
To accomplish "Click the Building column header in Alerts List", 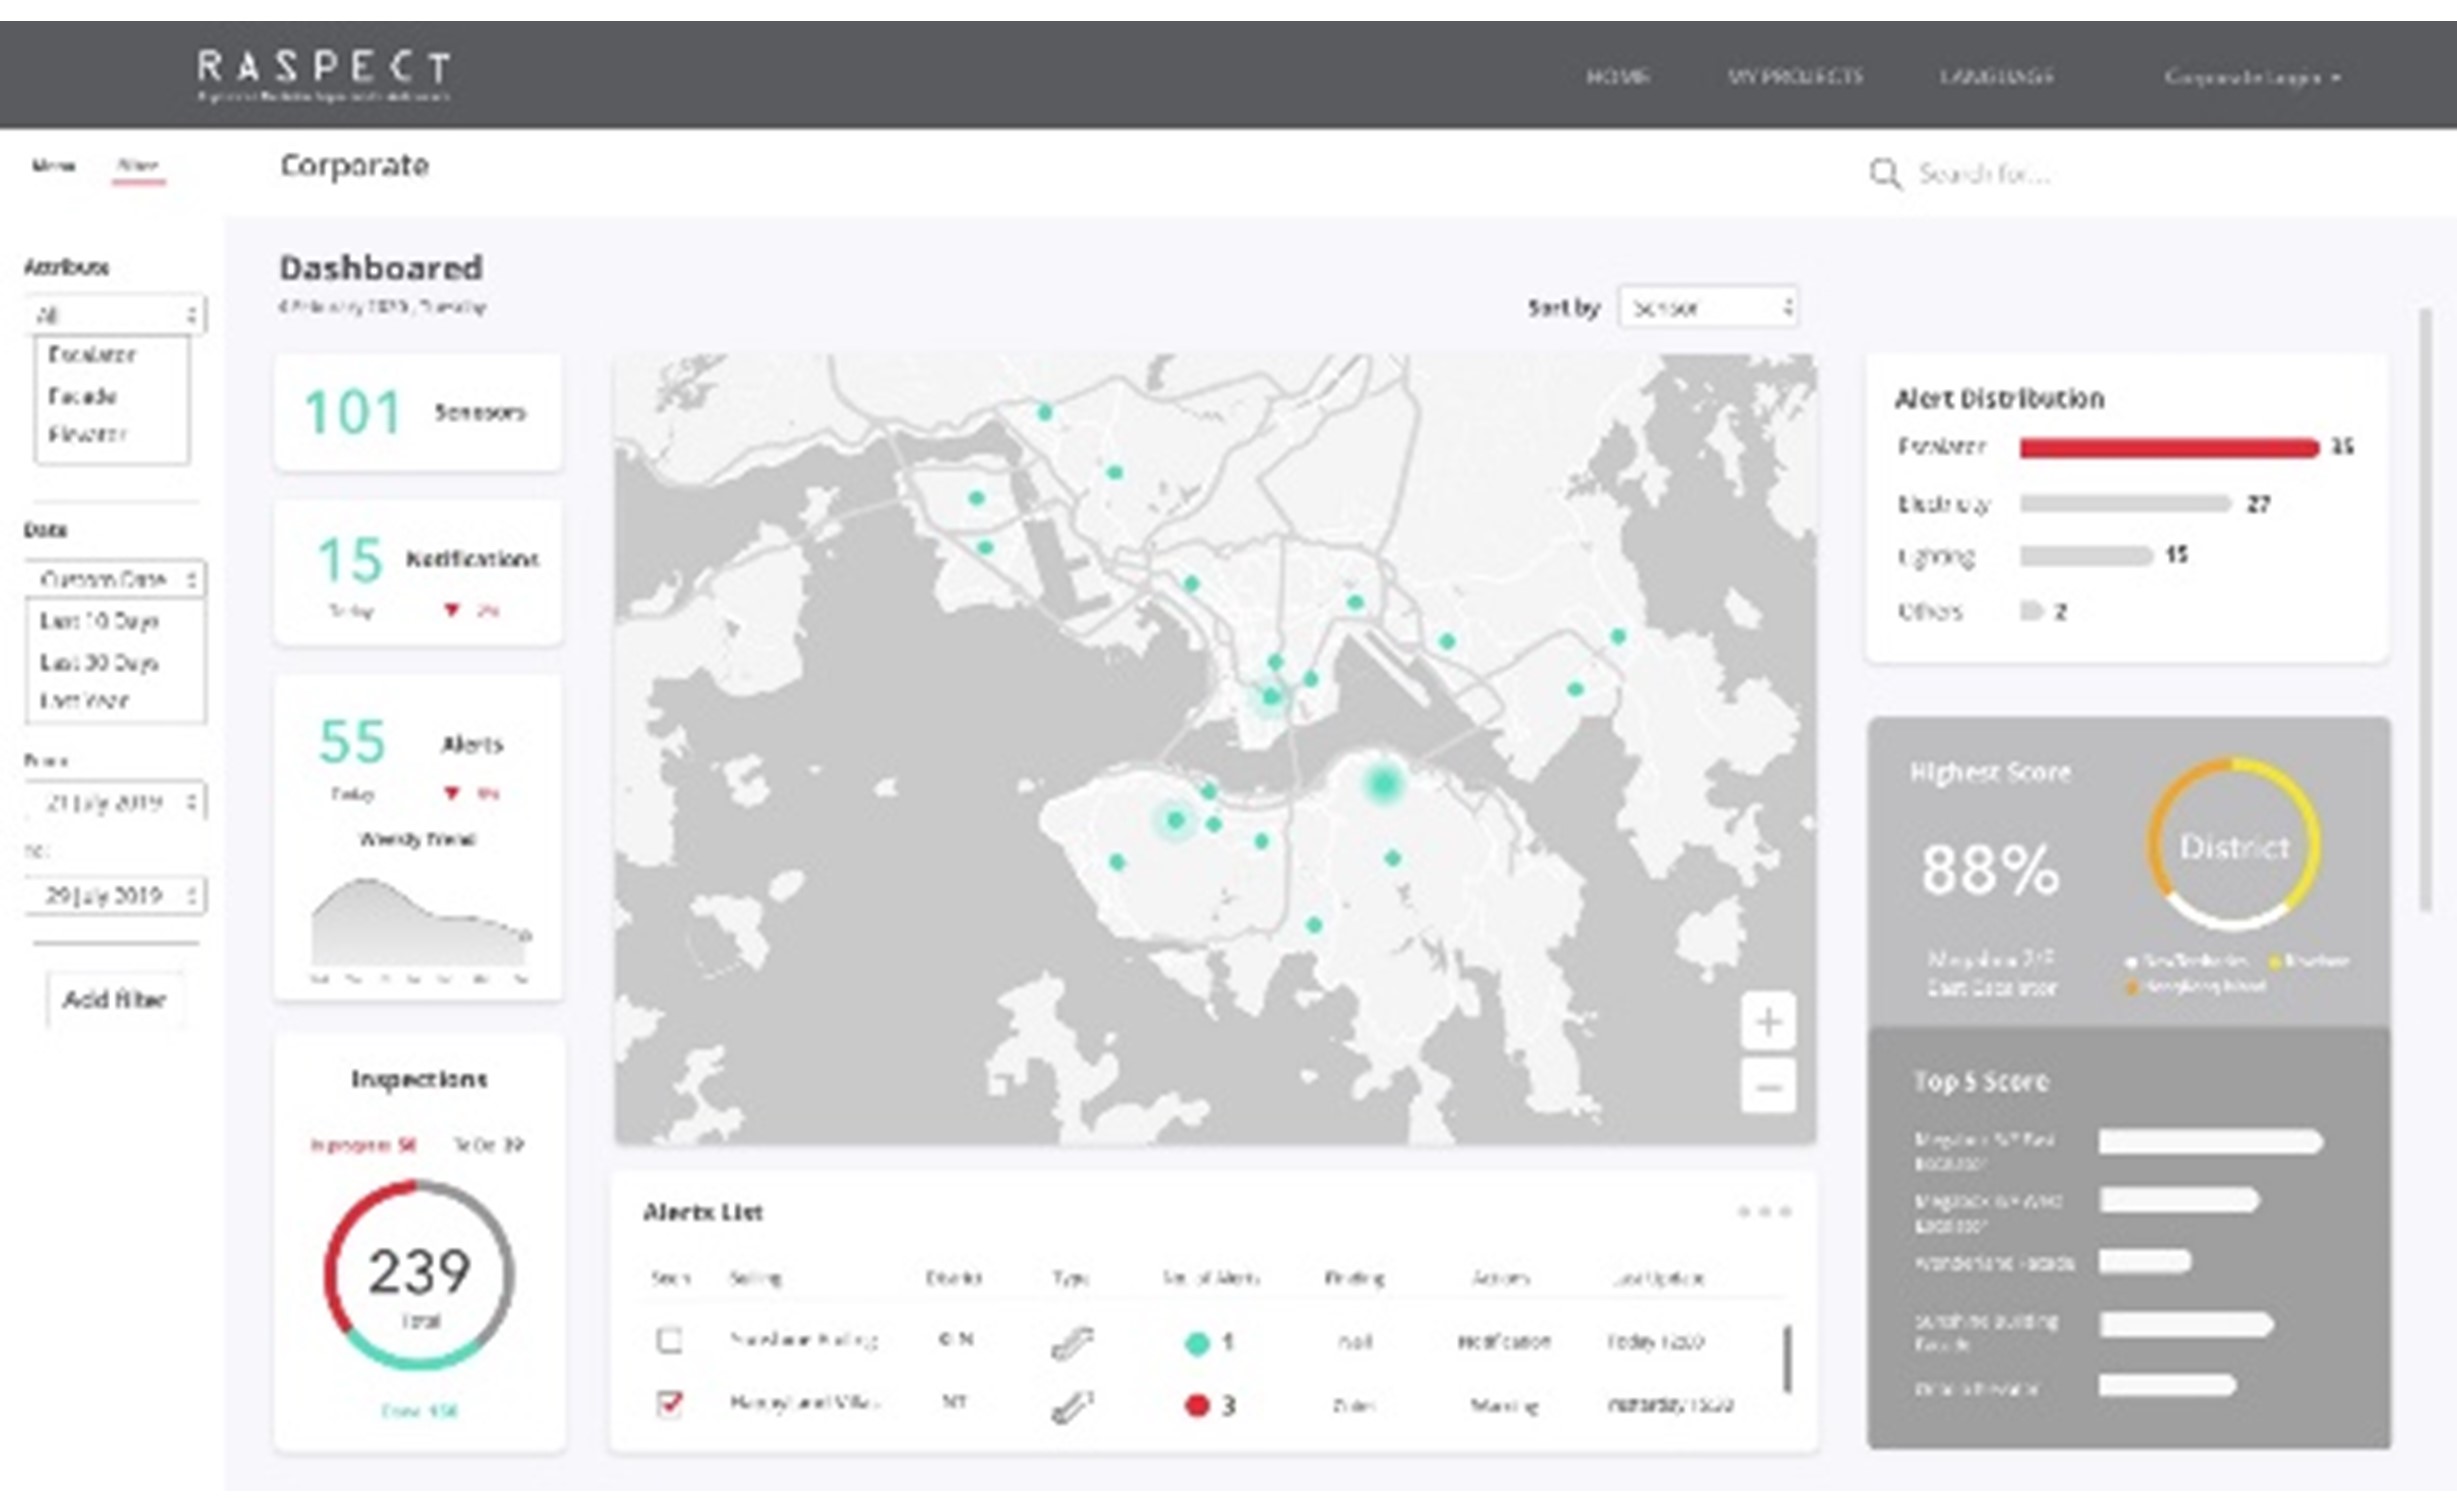I will (x=755, y=1277).
